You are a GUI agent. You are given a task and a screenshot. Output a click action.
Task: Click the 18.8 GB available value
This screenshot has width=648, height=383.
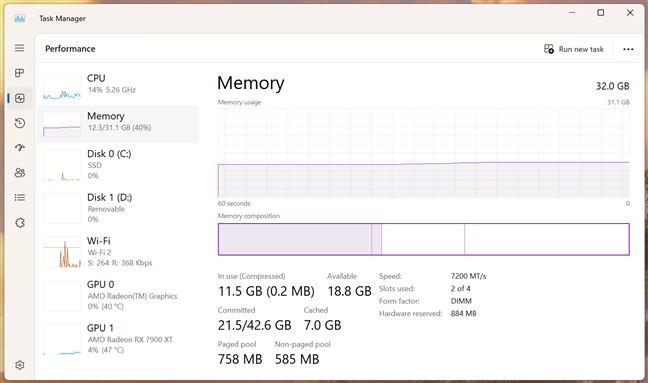pyautogui.click(x=350, y=291)
